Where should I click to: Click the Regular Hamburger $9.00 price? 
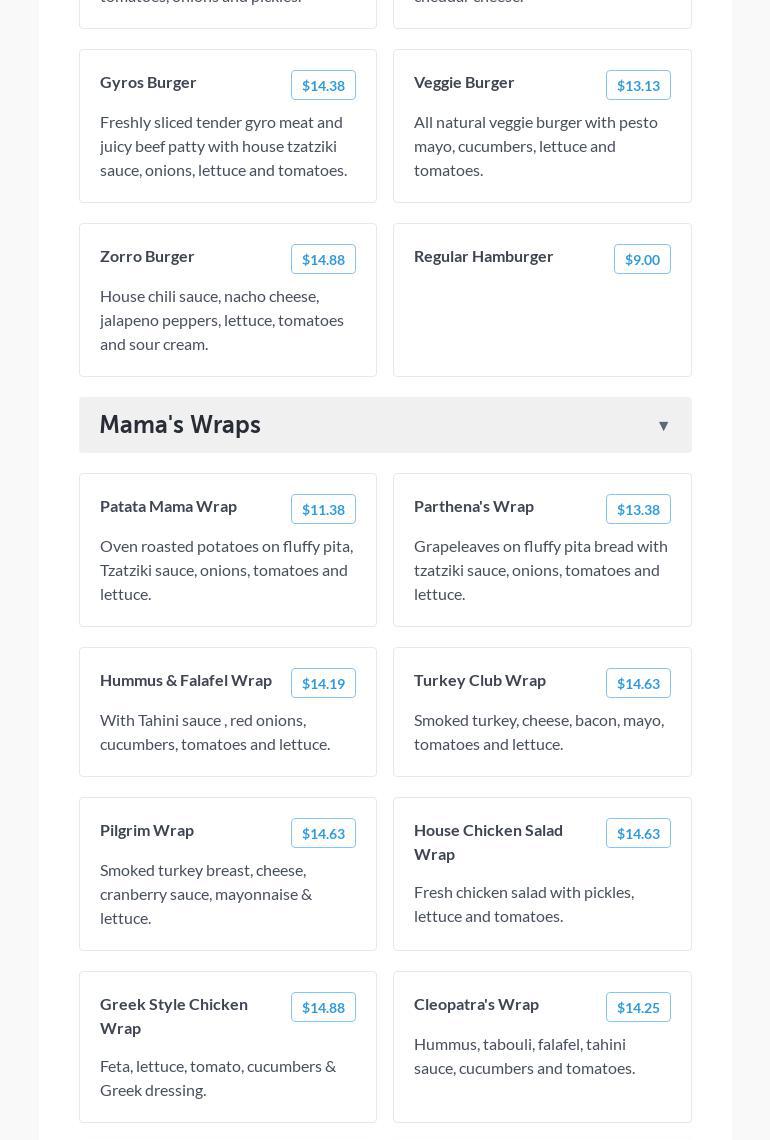(642, 260)
